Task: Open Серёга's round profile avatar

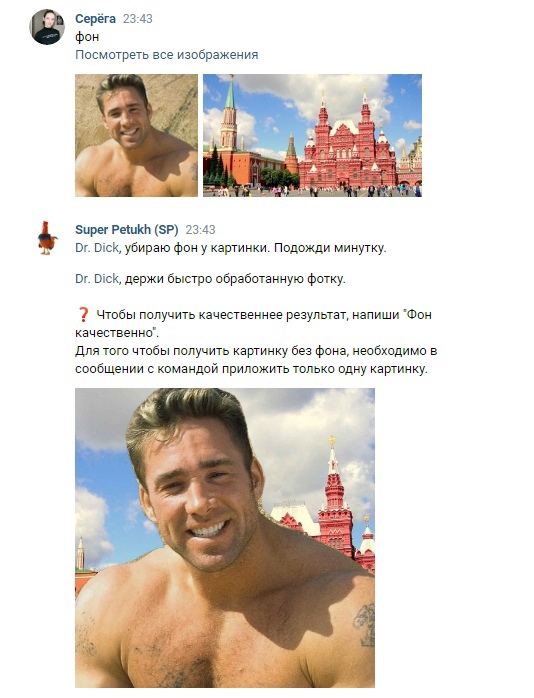Action: [47, 27]
